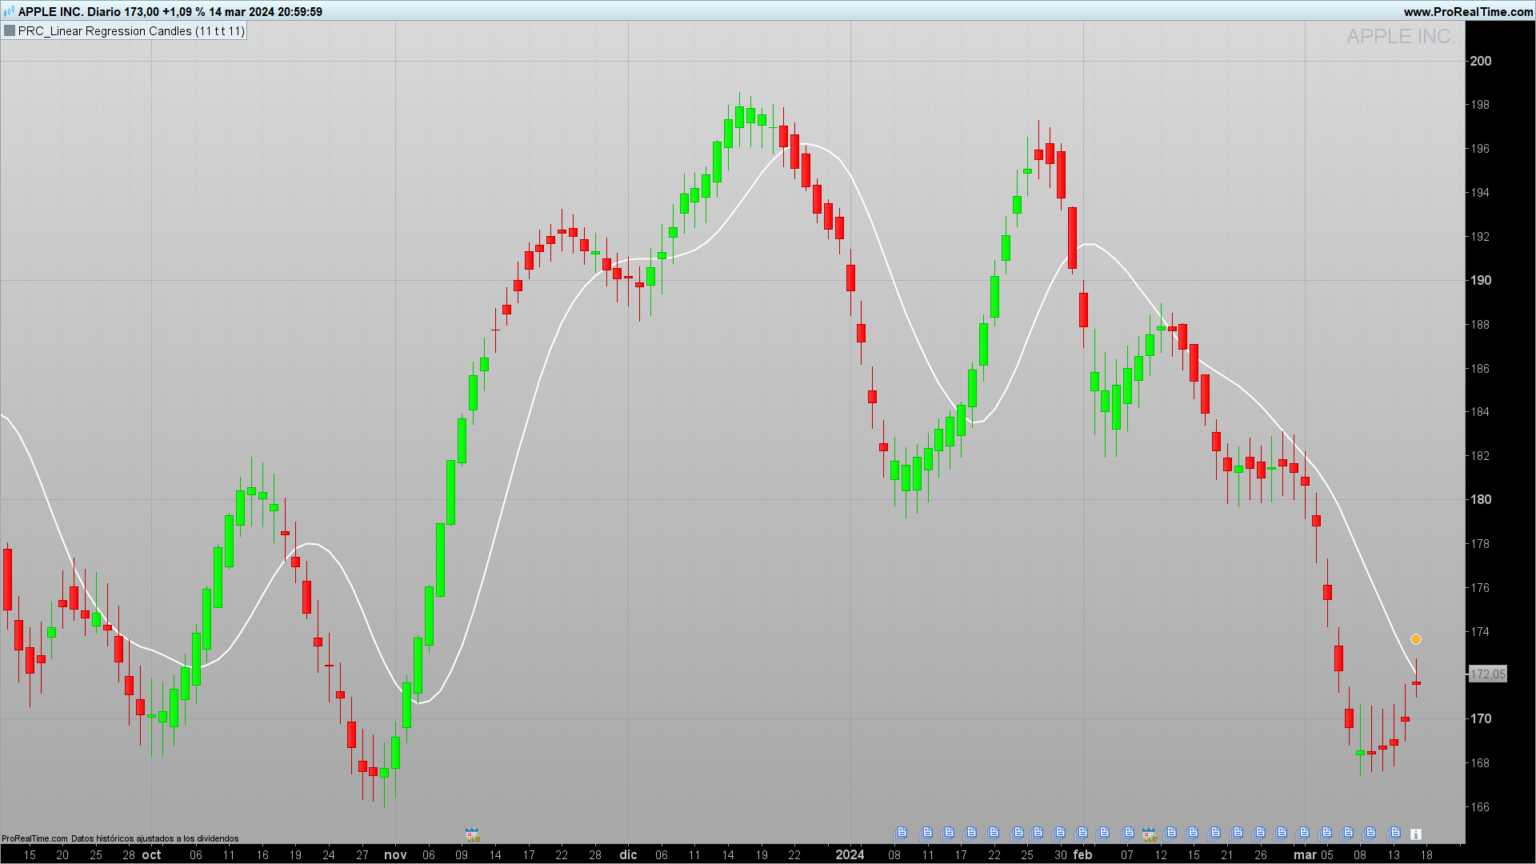The width and height of the screenshot is (1536, 864).
Task: Open the news icon above the 13 March date
Action: [1395, 833]
